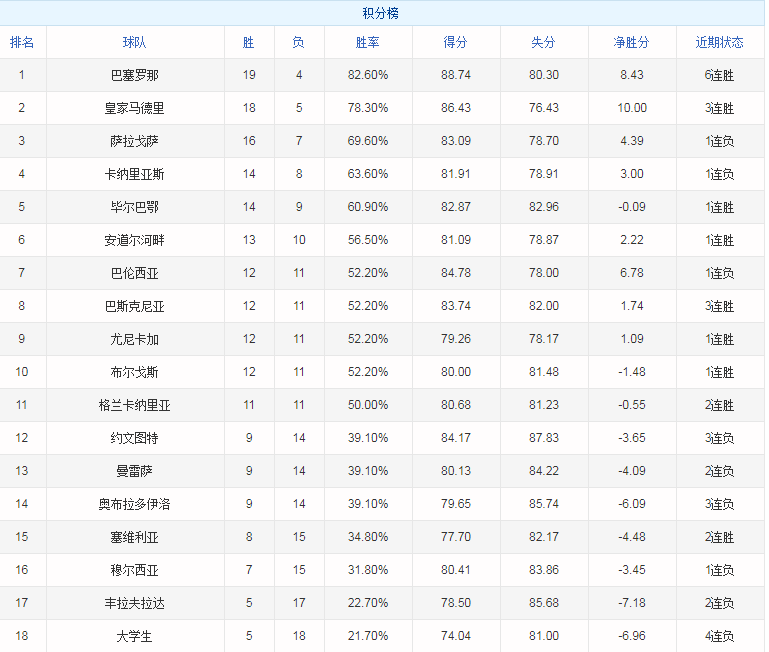Click the 胜 column header
Viewport: 769px width, 652px height.
point(249,42)
